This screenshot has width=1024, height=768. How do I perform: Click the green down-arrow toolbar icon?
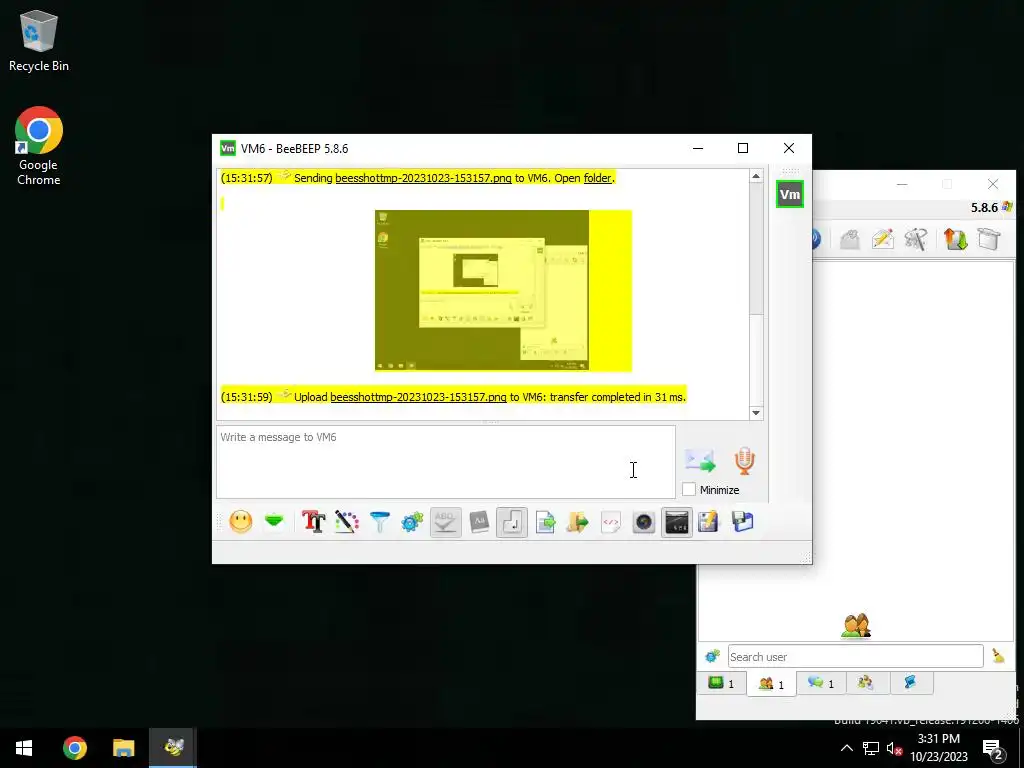[274, 521]
